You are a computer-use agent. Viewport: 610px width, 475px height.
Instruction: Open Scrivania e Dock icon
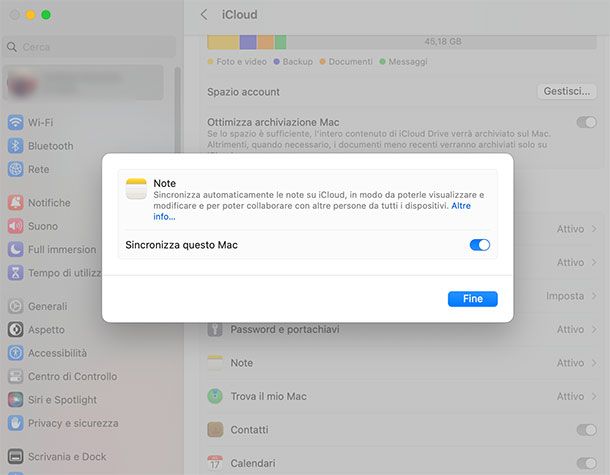tap(16, 456)
